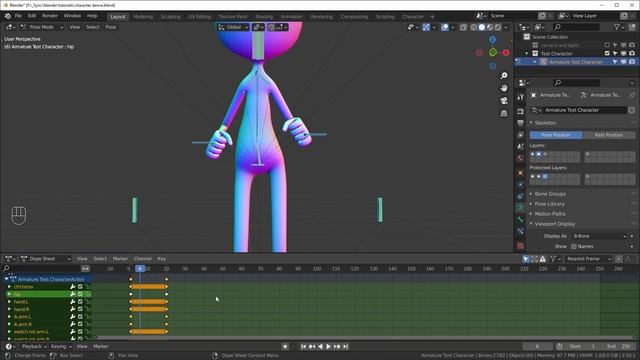Jump to the previous keyframe
Image resolution: width=640 pixels, height=360 pixels.
tap(312, 347)
